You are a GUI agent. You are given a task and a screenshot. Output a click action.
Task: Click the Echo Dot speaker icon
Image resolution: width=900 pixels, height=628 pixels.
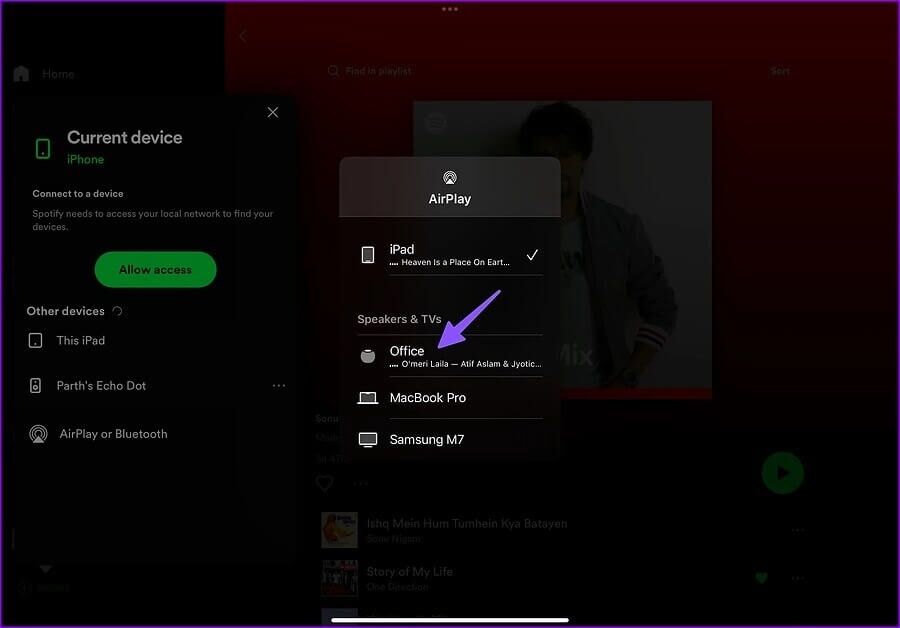tap(35, 386)
